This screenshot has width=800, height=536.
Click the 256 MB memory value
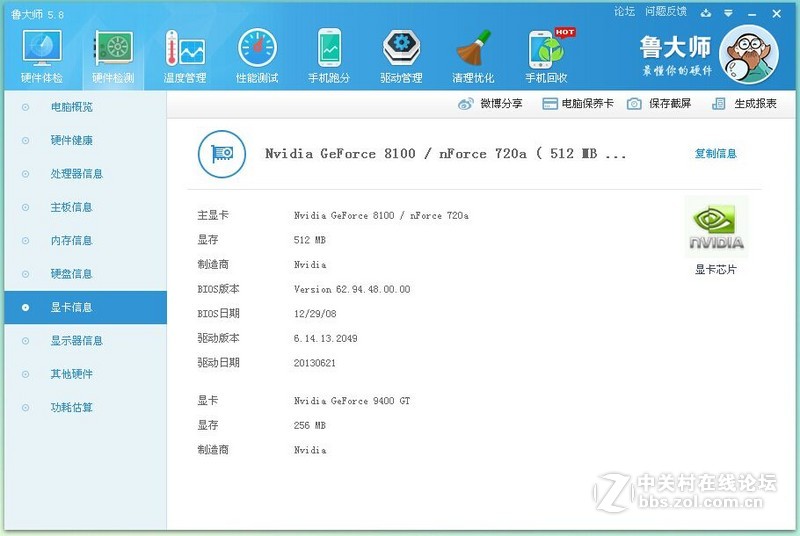[310, 425]
